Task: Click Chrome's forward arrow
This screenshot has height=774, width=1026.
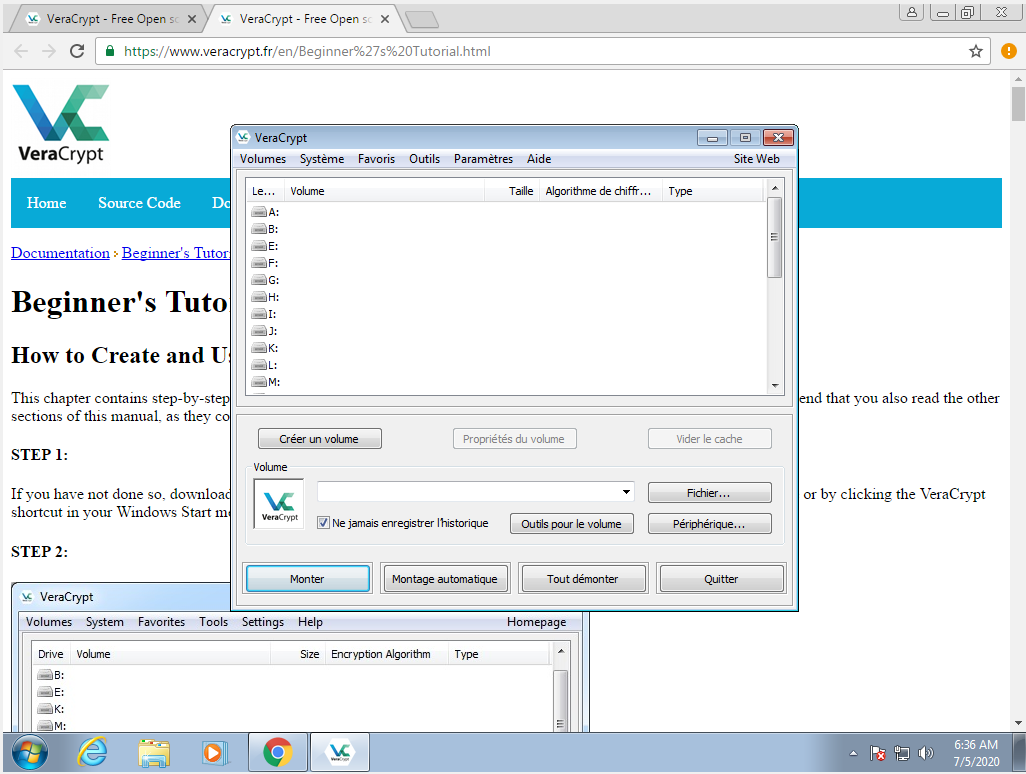Action: [49, 51]
